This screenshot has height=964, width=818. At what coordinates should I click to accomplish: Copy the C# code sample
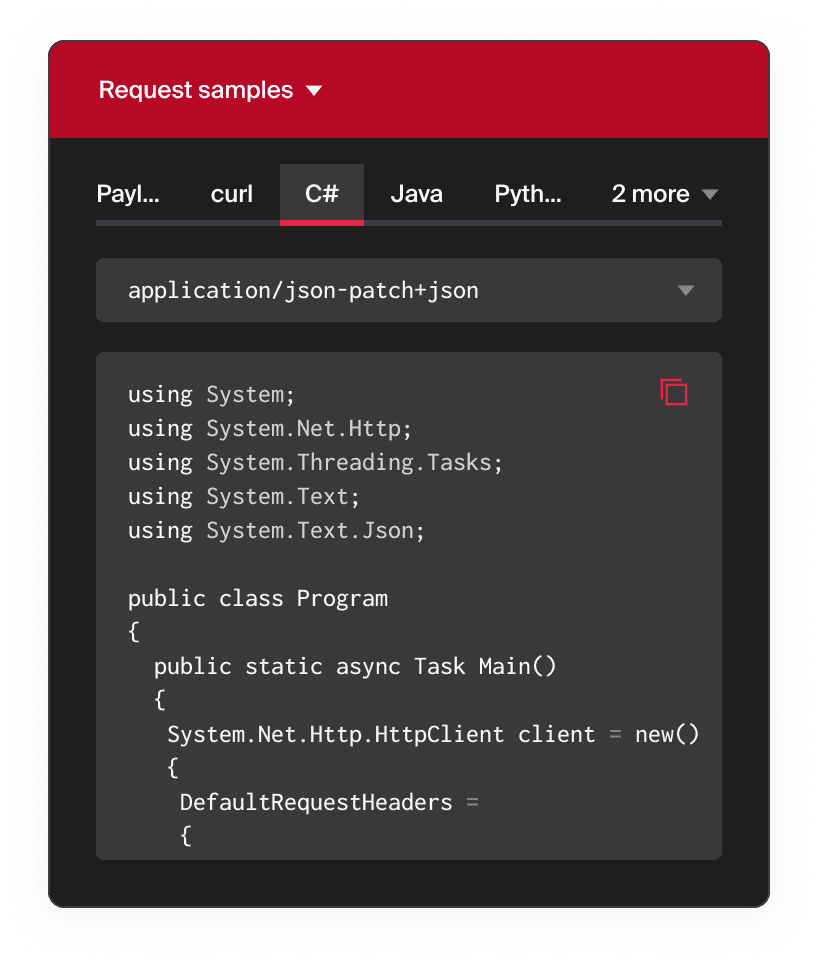674,392
